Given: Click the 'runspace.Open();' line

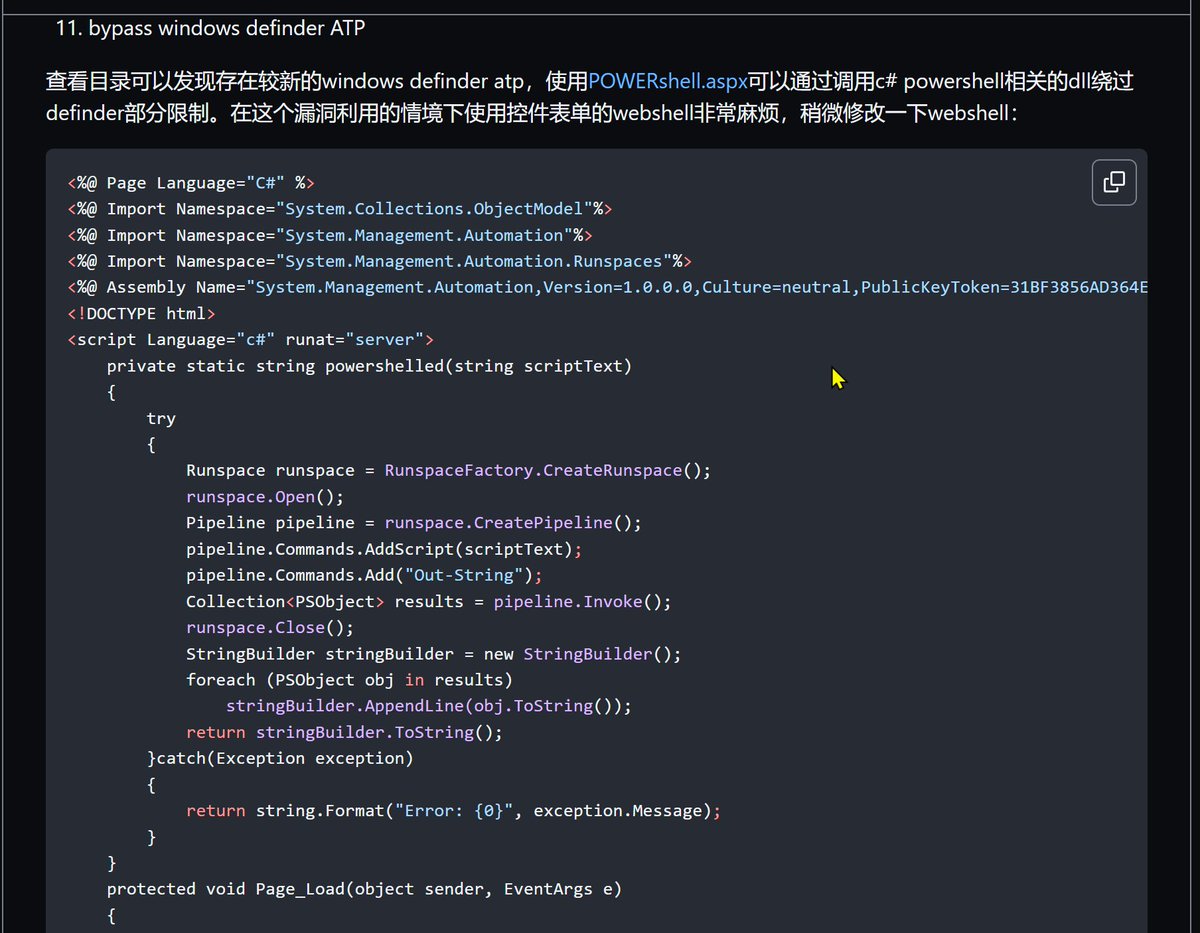Looking at the screenshot, I should [265, 497].
